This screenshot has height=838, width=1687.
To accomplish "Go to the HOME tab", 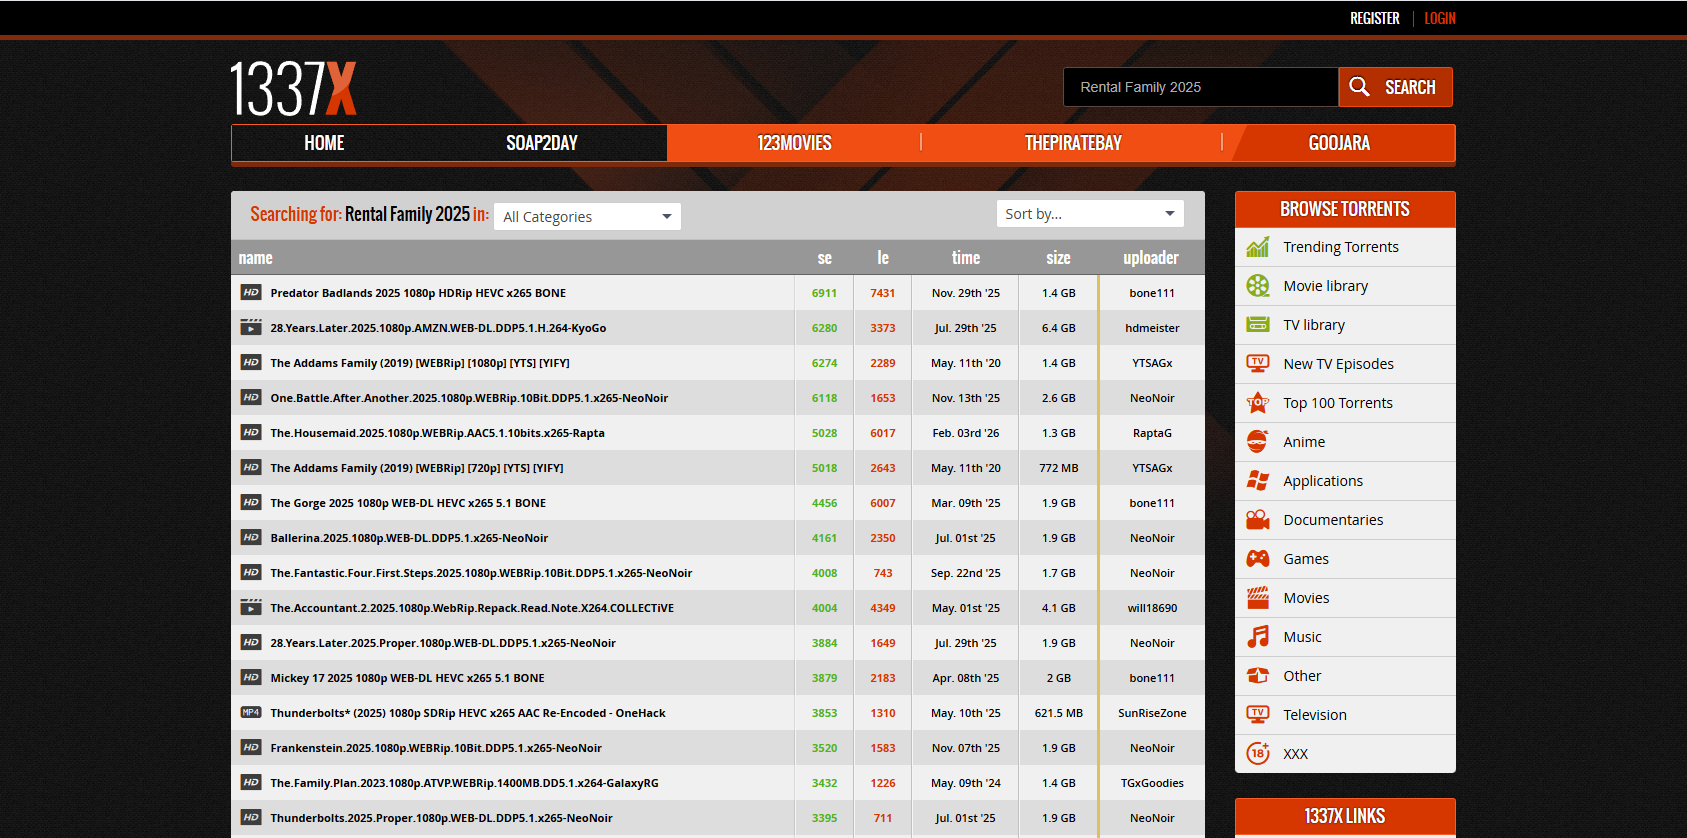I will (x=324, y=143).
